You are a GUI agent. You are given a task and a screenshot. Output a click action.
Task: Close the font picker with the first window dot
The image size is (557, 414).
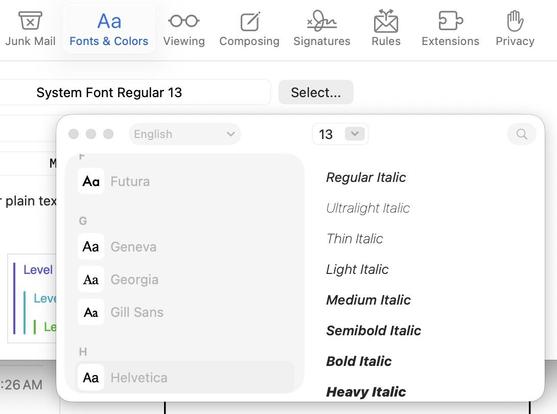coord(74,134)
